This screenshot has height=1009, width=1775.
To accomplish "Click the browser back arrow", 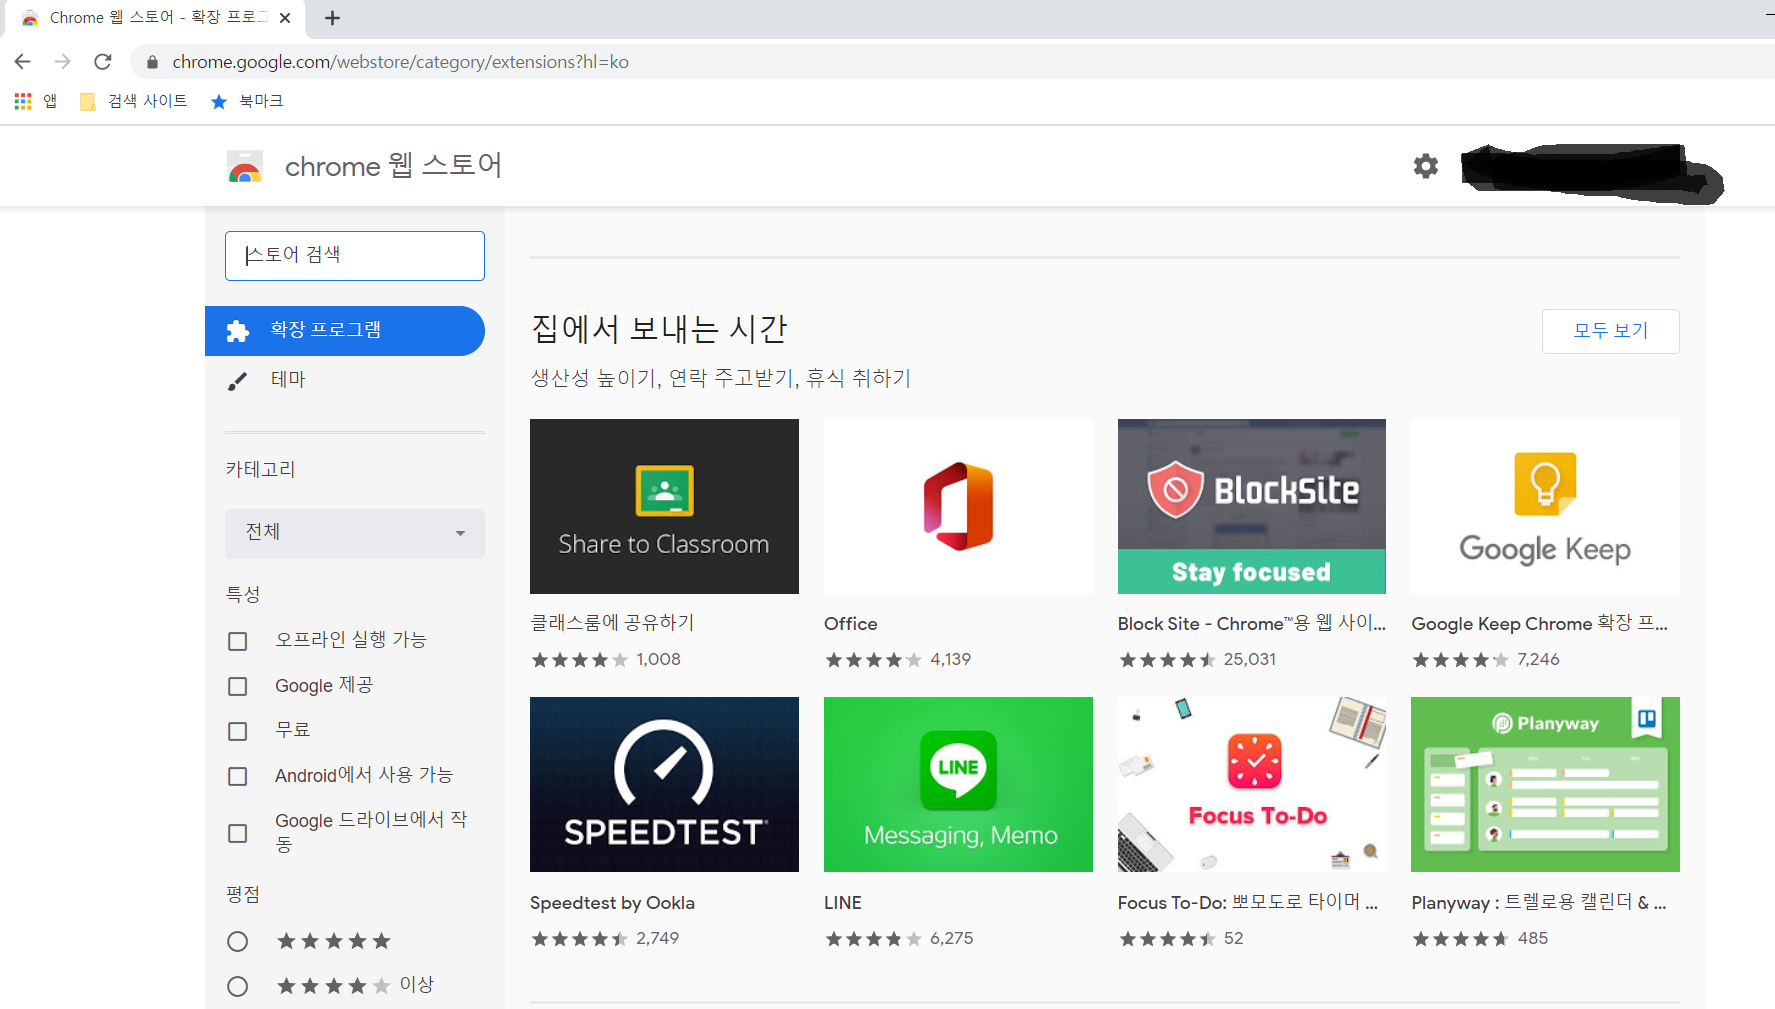I will [x=23, y=62].
